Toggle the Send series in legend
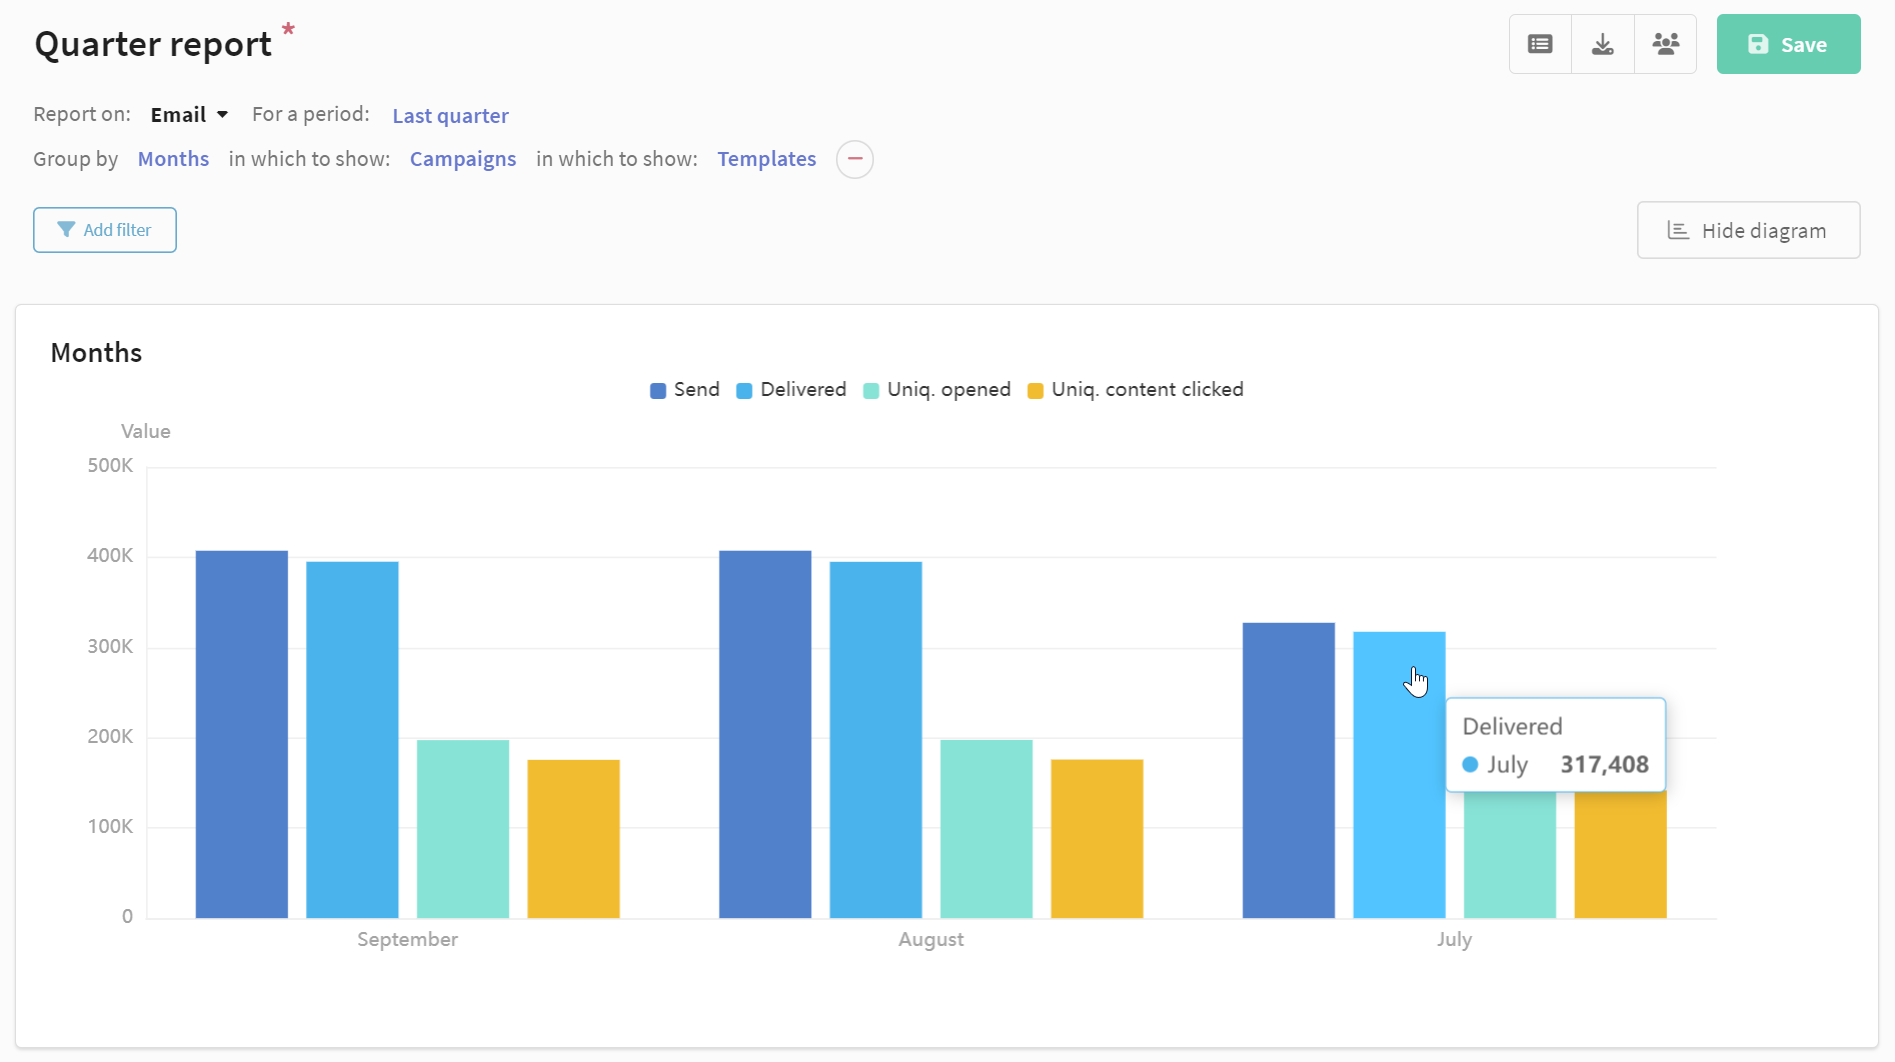The width and height of the screenshot is (1895, 1062). (685, 390)
